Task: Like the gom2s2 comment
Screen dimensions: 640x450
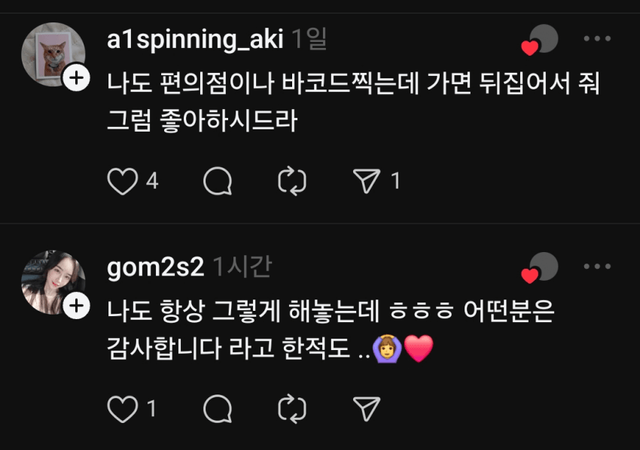Action: [x=122, y=408]
